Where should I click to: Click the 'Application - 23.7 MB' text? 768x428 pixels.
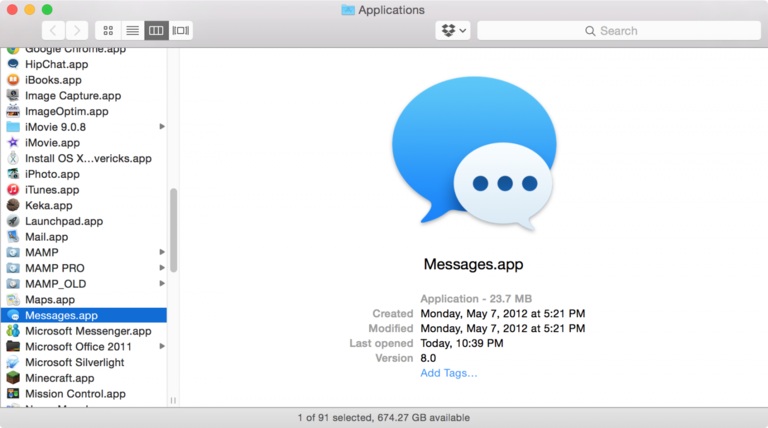pos(476,299)
